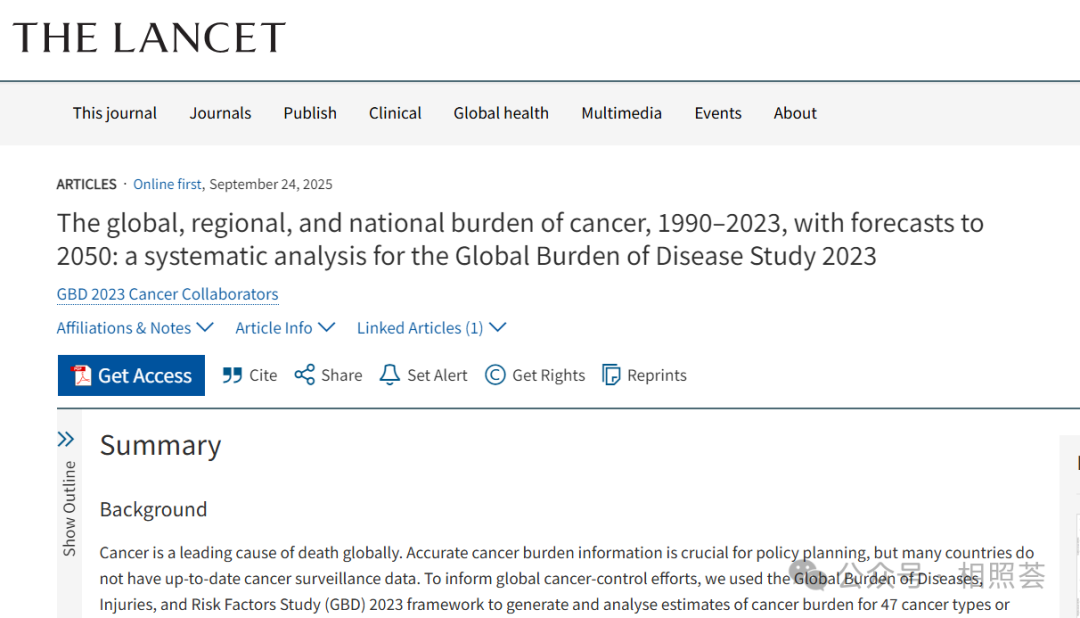The image size is (1080, 618).
Task: Go to Clinical section
Action: [x=395, y=113]
